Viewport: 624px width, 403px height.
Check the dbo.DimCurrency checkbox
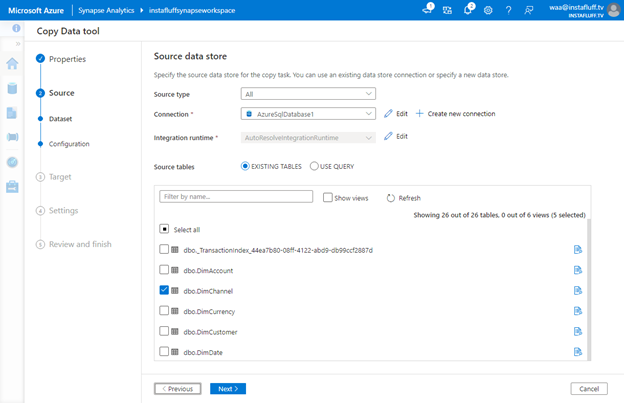[164, 310]
